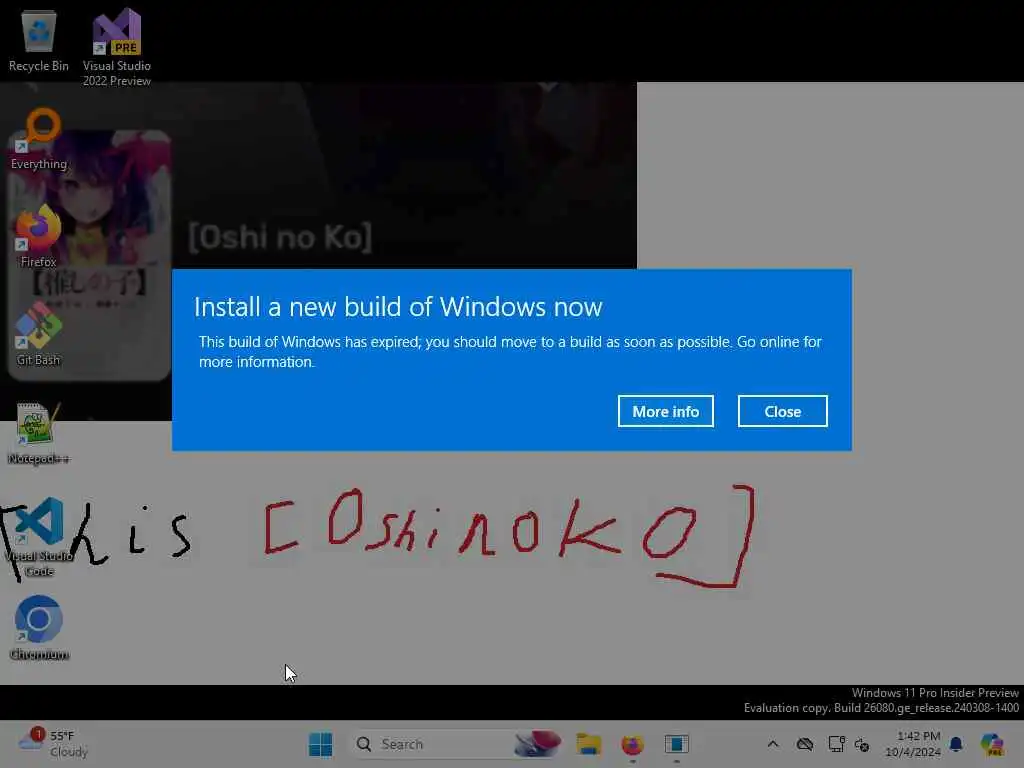Click the dialog heading 'Install a new build of Windows now'
This screenshot has width=1024, height=768.
(398, 307)
